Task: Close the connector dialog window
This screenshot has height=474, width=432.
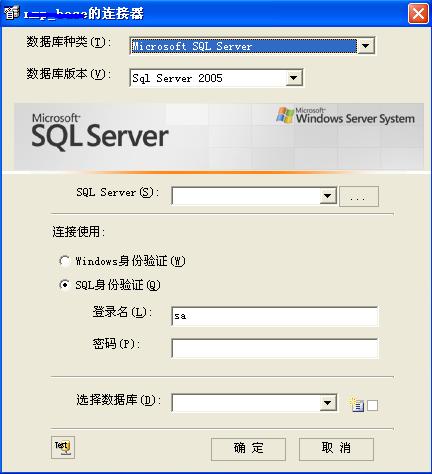Action: (418, 14)
